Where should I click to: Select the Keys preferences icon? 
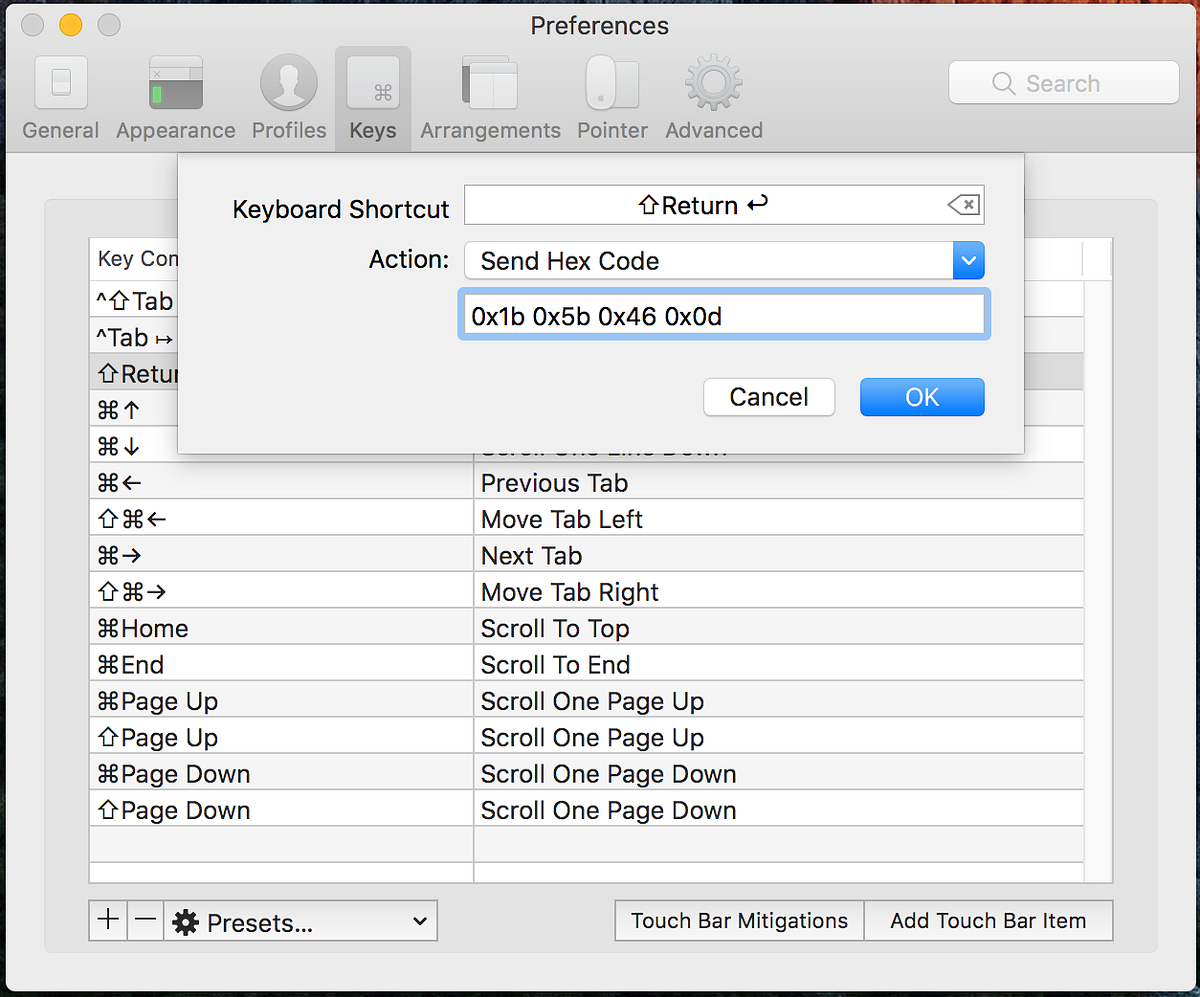click(372, 95)
